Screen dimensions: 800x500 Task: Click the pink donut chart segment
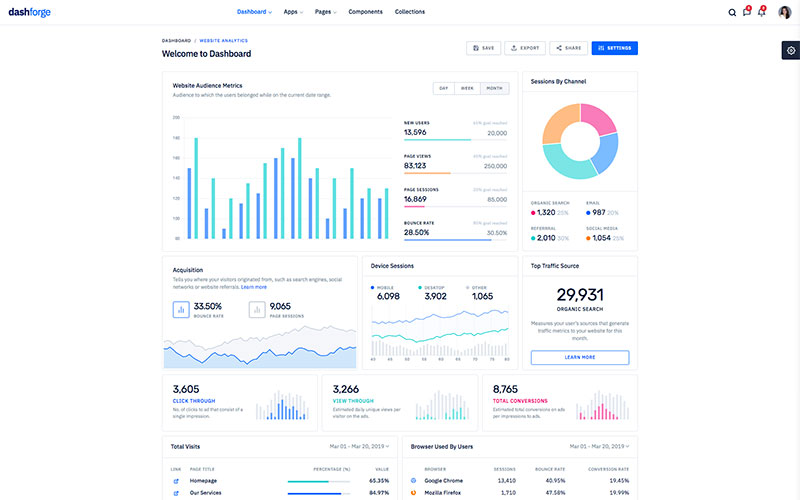(x=598, y=117)
